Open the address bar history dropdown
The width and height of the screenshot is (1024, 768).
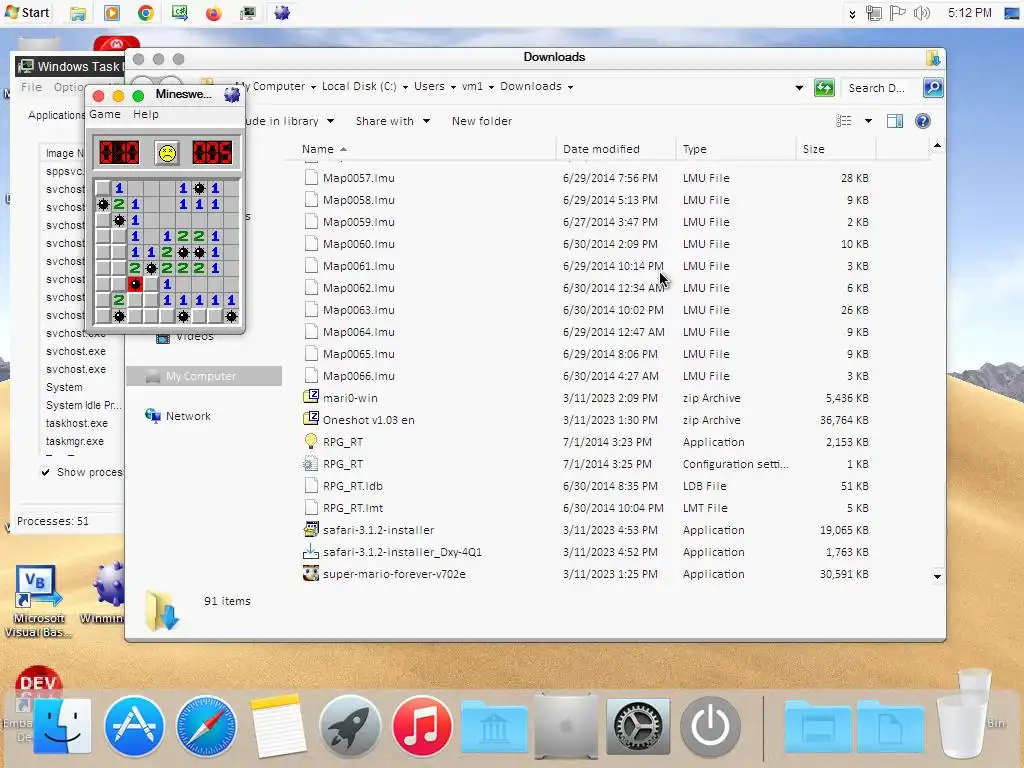click(x=799, y=88)
